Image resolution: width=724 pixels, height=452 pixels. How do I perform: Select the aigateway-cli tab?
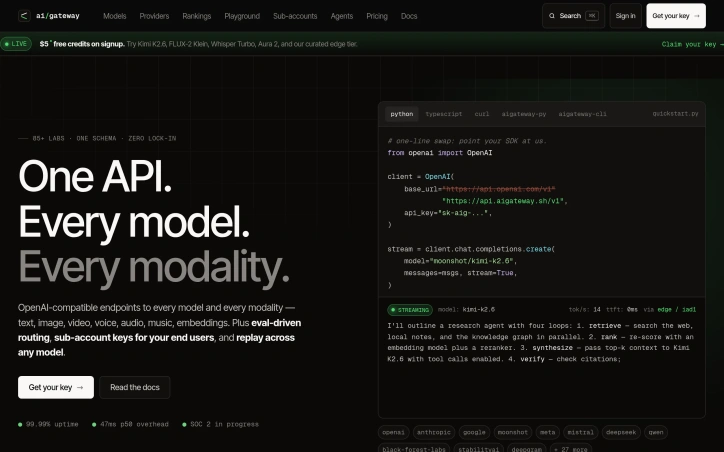pos(582,114)
